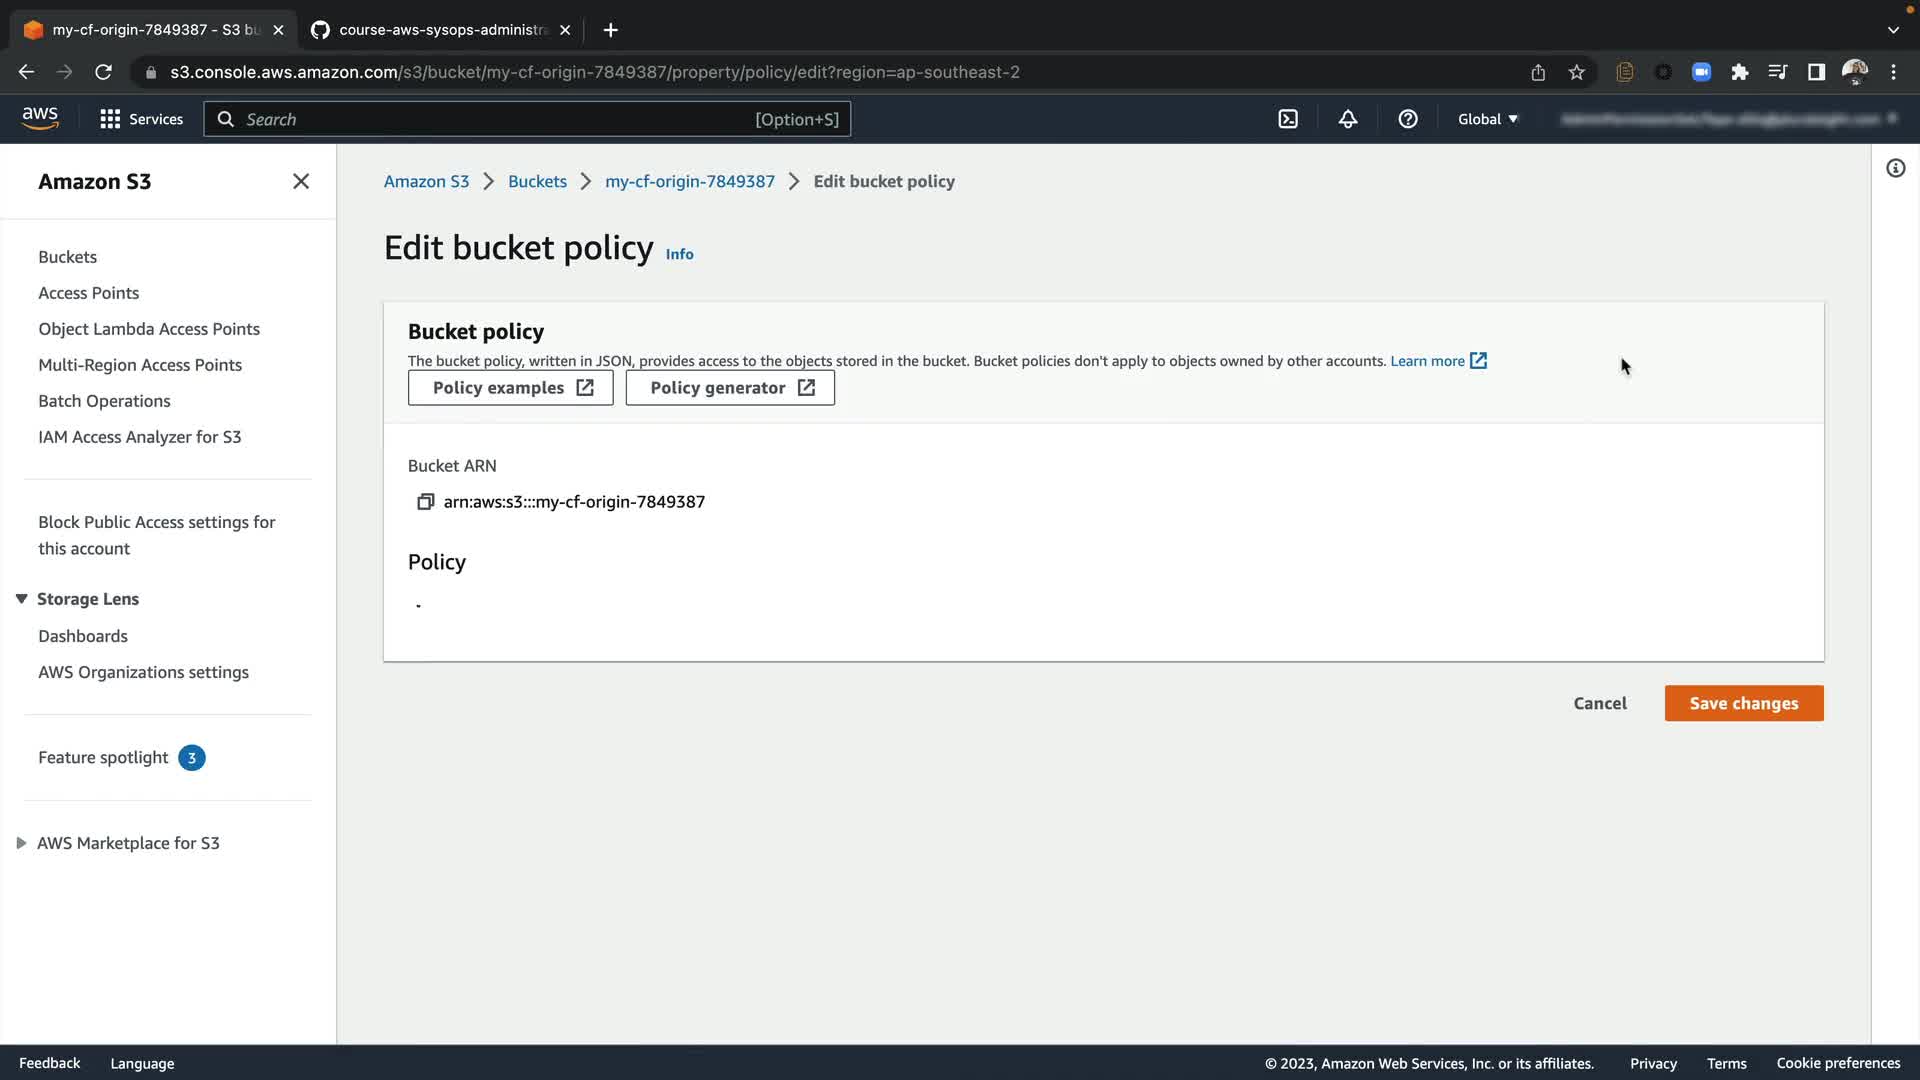
Task: Open AWS CloudShell icon in top bar
Action: point(1288,119)
